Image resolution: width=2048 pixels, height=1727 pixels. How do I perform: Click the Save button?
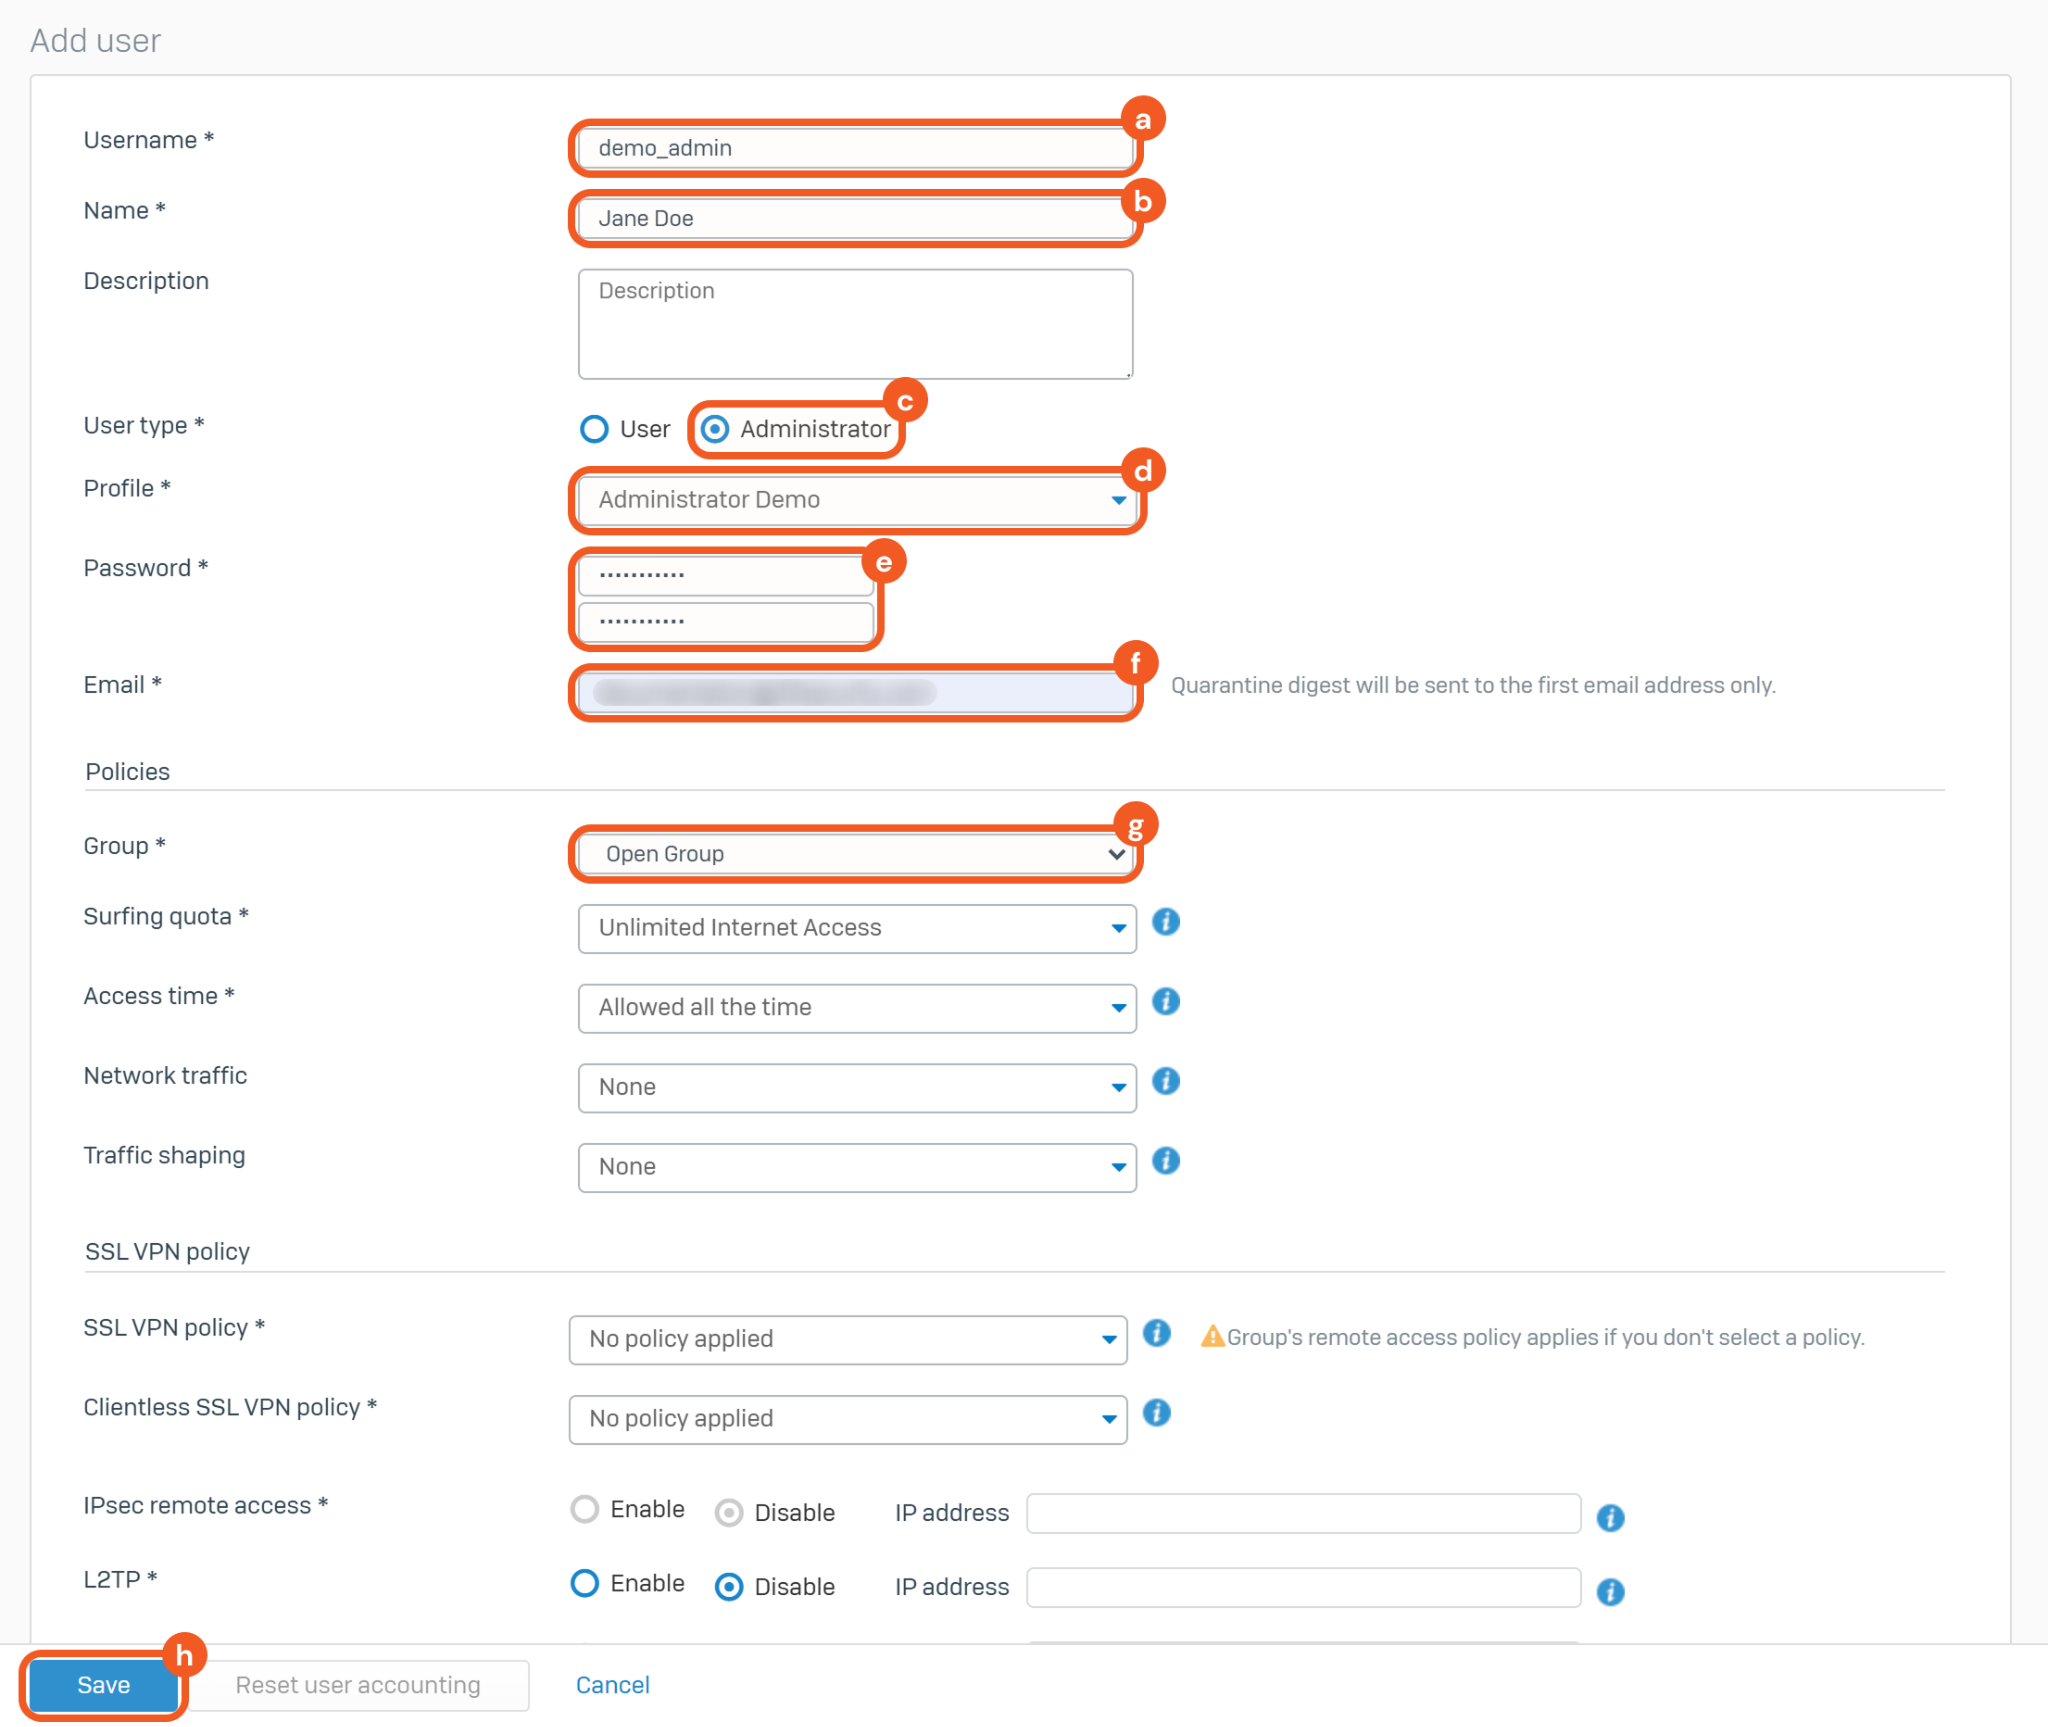coord(104,1685)
